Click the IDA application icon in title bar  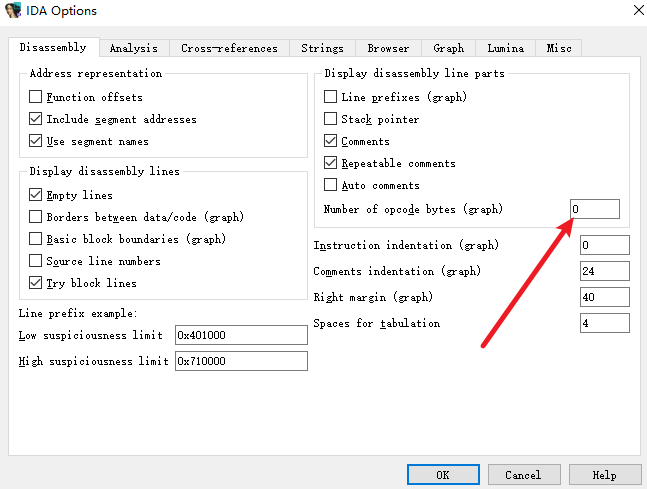[12, 10]
